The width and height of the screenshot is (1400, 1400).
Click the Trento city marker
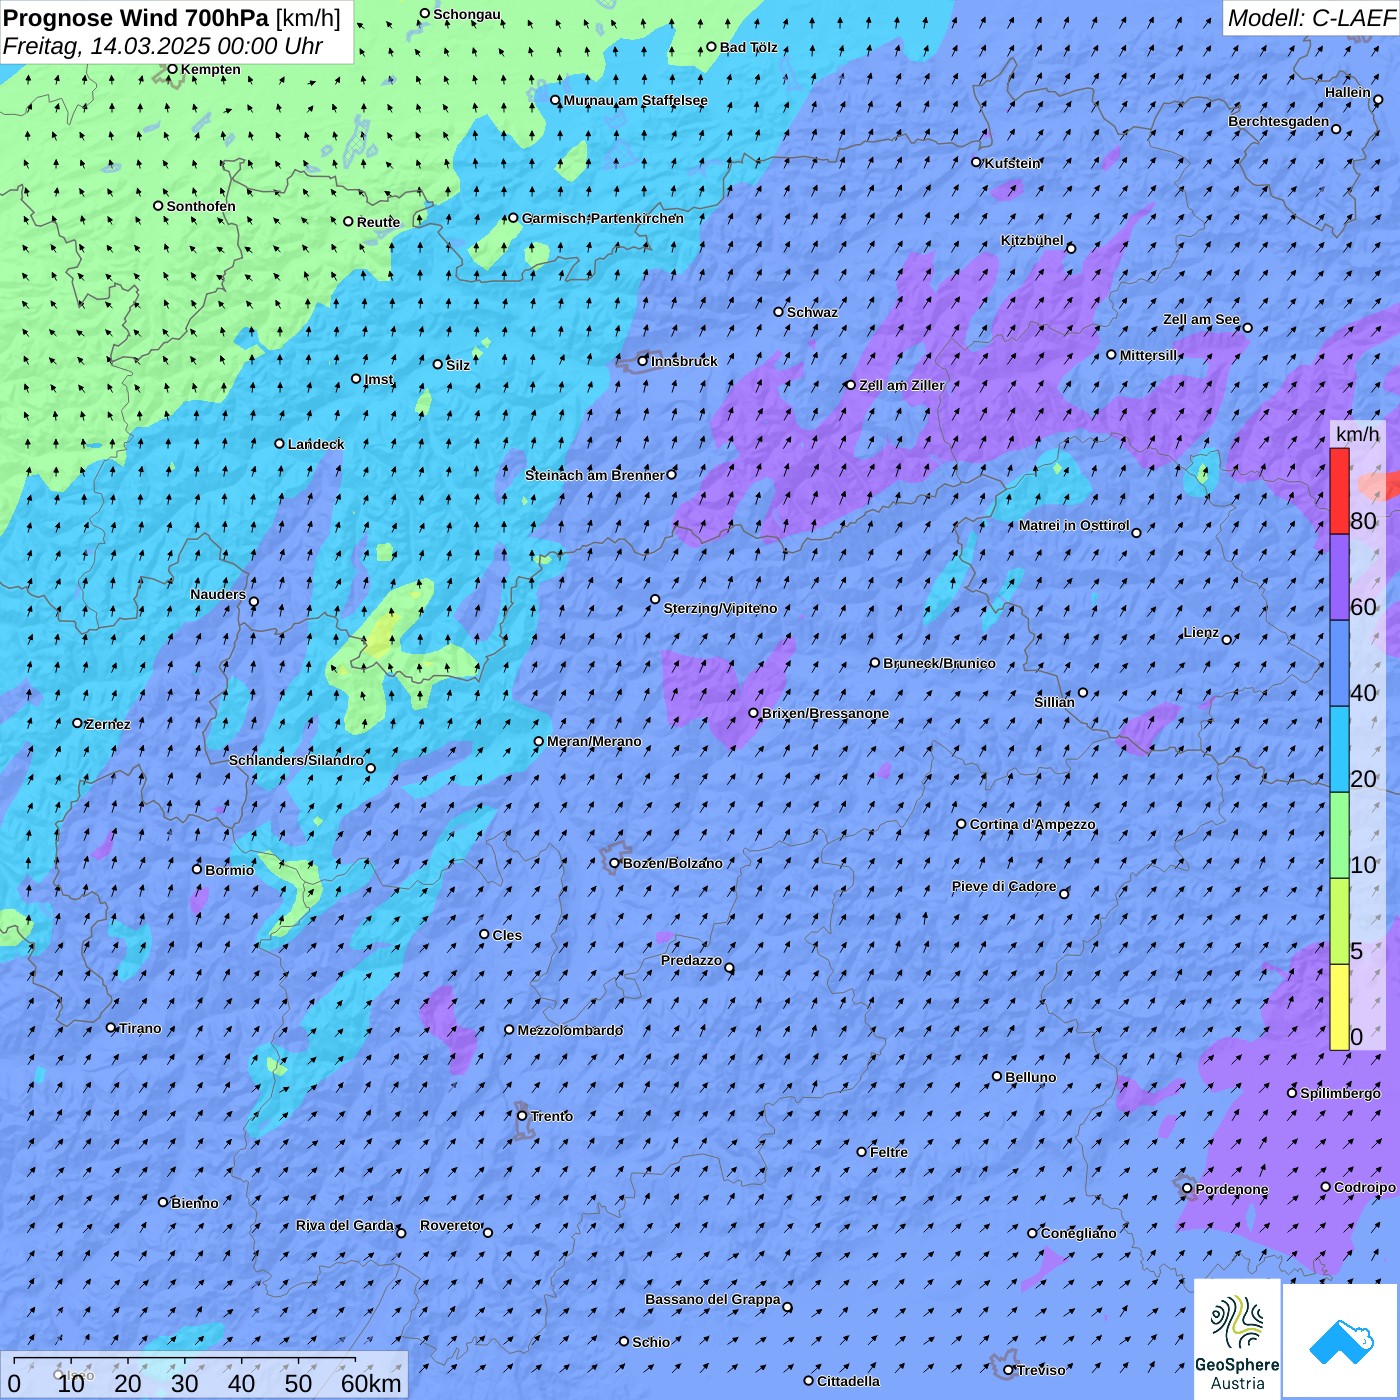pos(522,1116)
